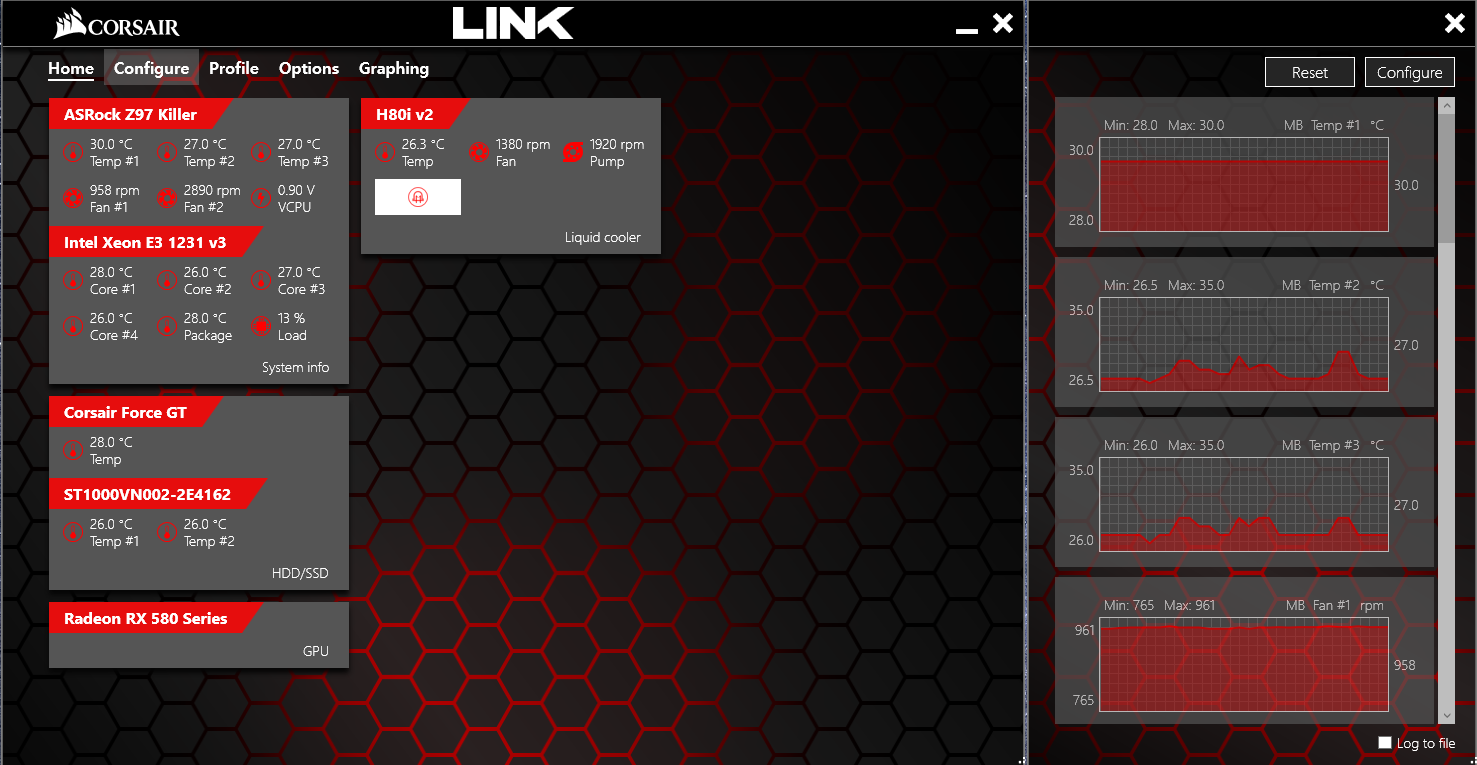This screenshot has width=1477, height=765.
Task: Click the Corsair logo
Action: pos(117,24)
